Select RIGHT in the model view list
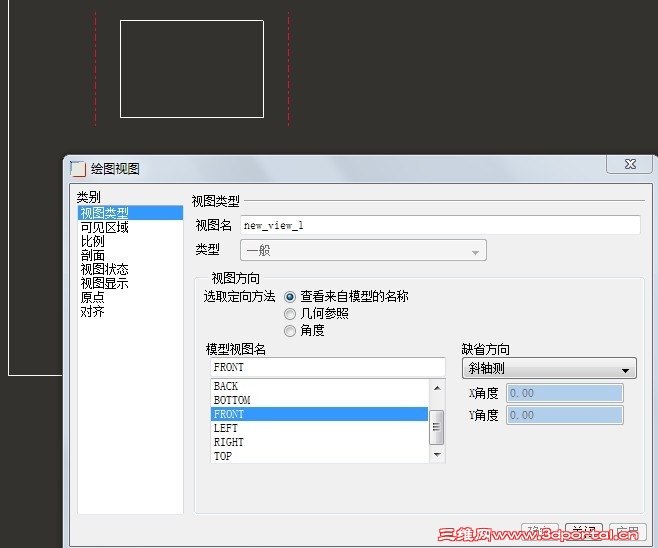This screenshot has width=658, height=548. (319, 442)
